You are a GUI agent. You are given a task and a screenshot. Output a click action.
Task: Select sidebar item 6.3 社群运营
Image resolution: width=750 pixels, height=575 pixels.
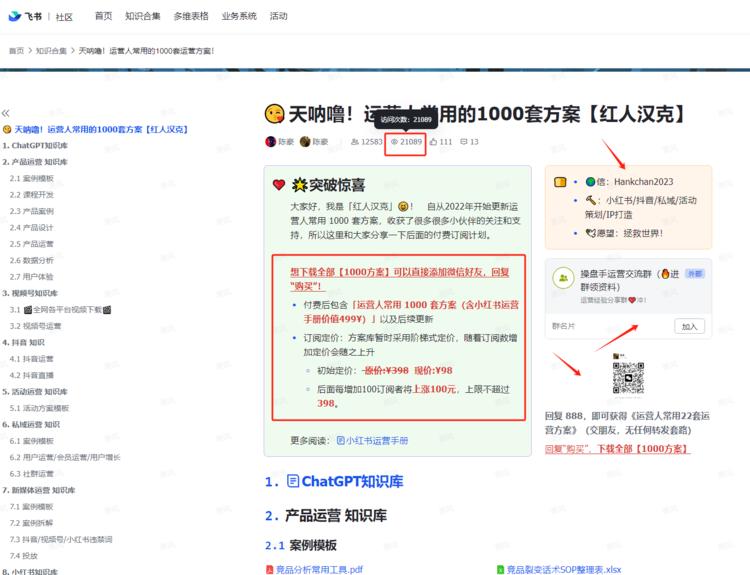32,474
